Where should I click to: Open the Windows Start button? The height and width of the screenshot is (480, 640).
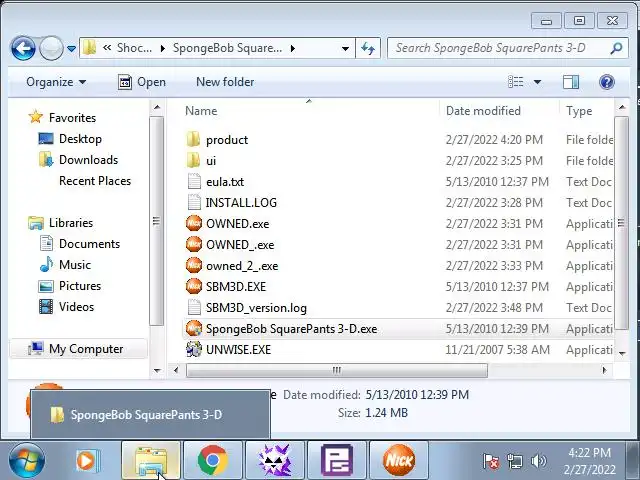[x=27, y=461]
